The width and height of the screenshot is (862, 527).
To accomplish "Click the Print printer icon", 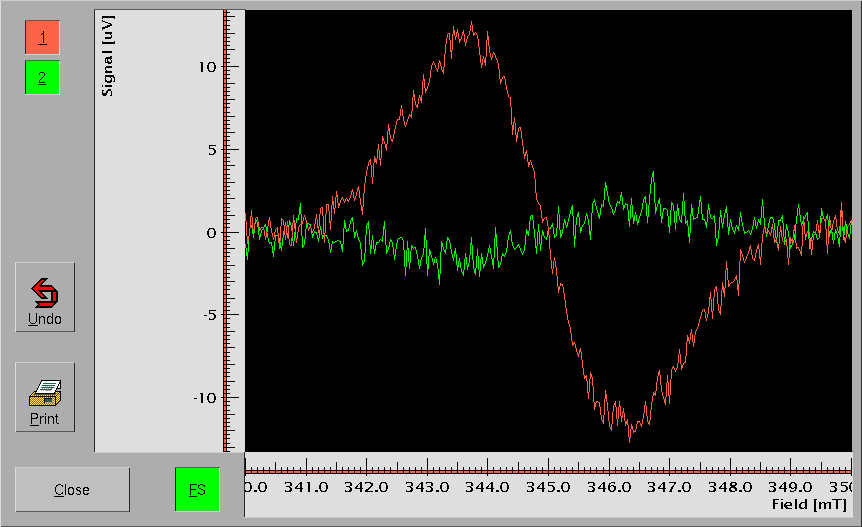I will tap(44, 392).
